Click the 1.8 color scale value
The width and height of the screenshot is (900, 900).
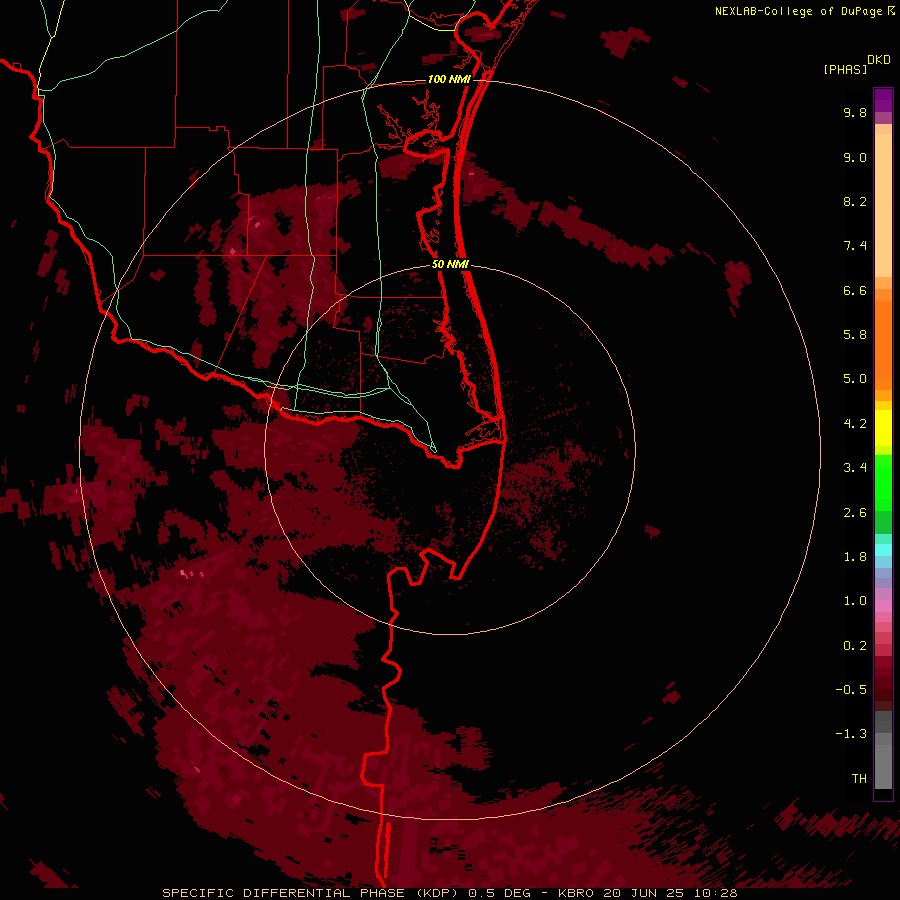pos(855,557)
